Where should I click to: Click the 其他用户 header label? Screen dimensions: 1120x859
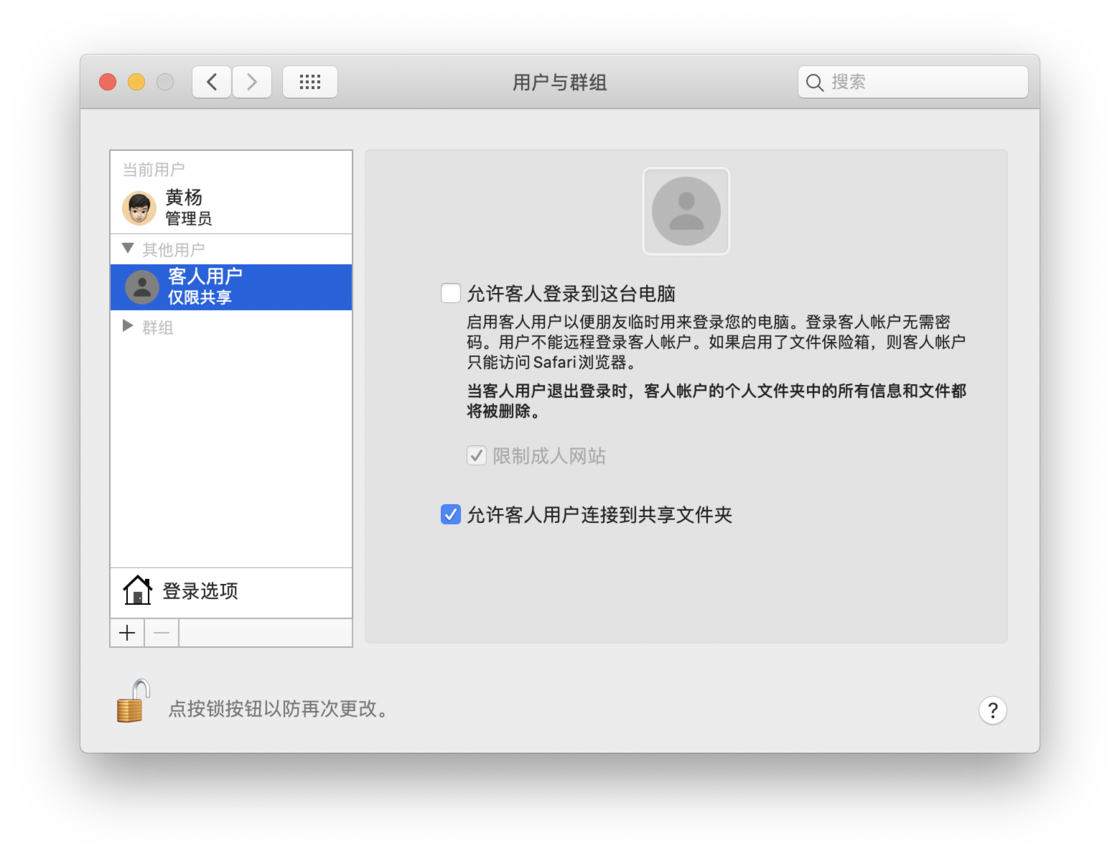[x=174, y=249]
